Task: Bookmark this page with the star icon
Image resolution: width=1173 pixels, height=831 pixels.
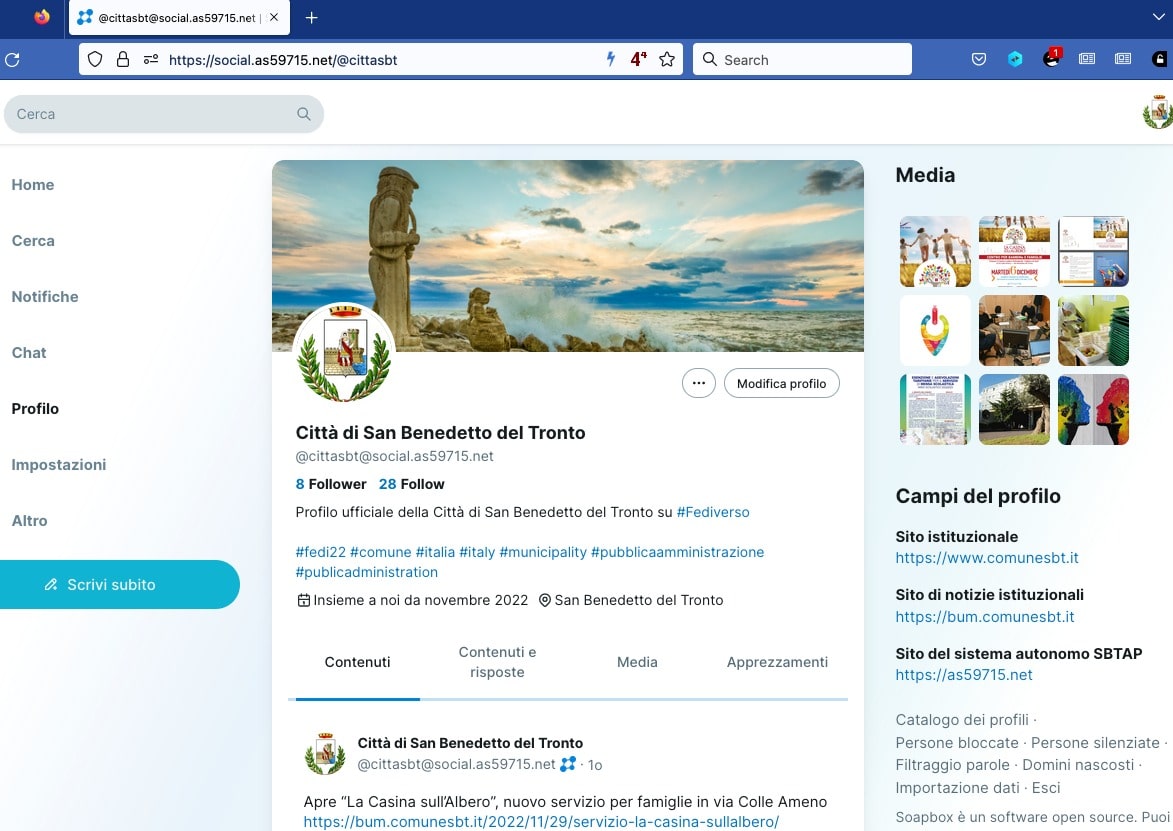Action: click(x=667, y=60)
